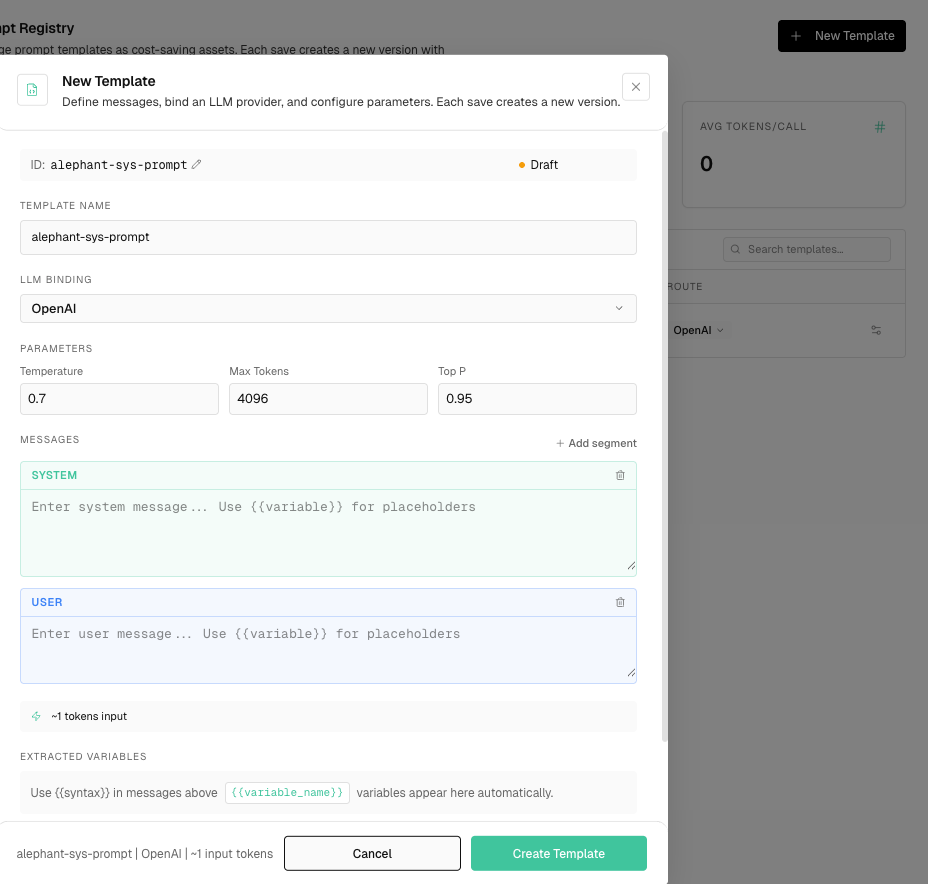Click the pencil icon to edit template ID
Screen dimensions: 928x884
(196, 164)
